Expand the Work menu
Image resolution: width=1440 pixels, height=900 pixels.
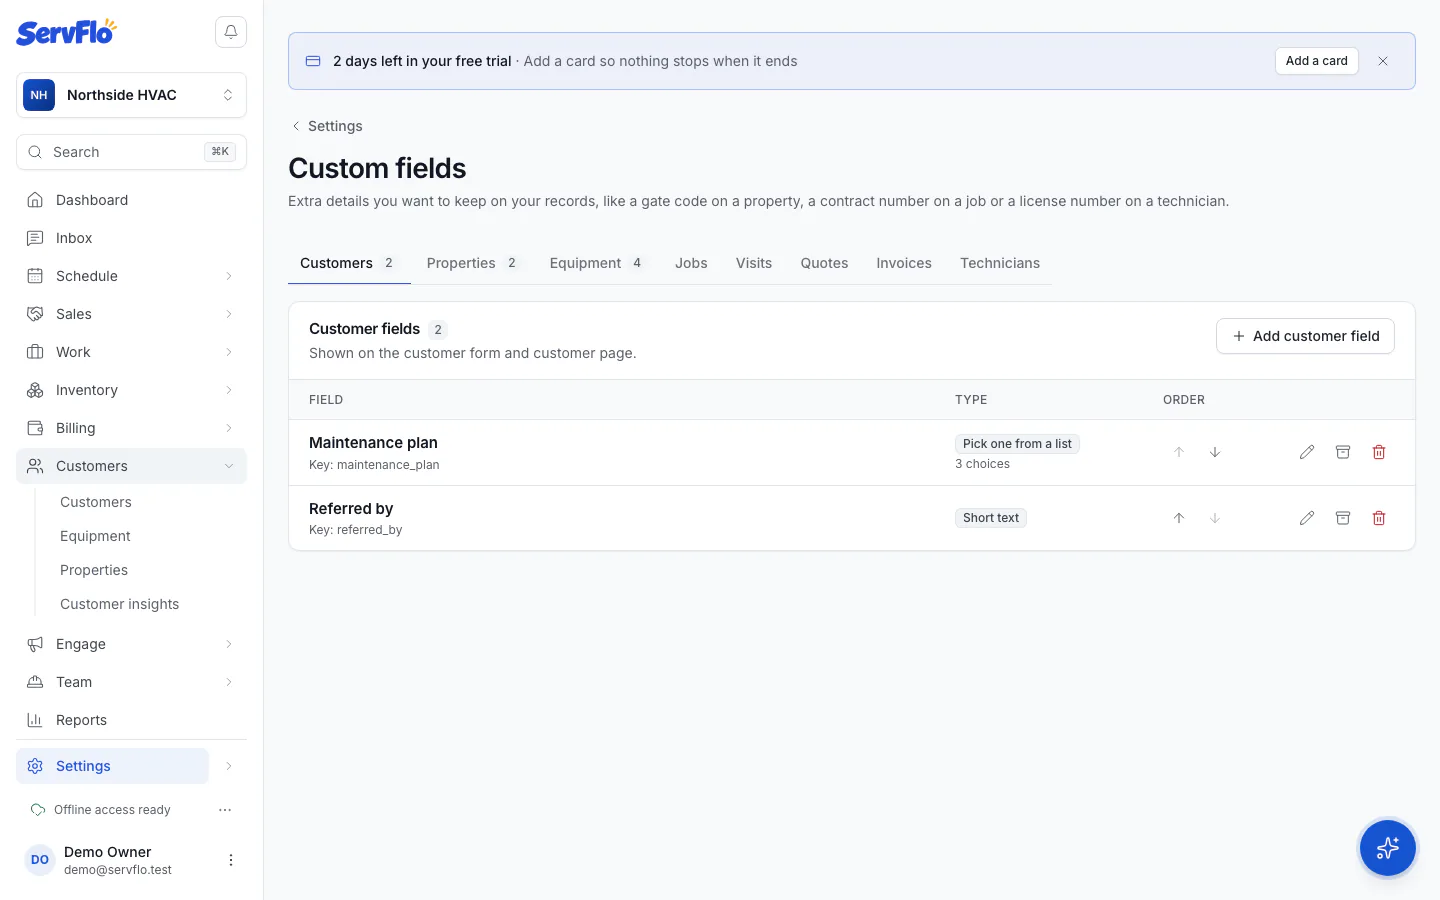pos(131,352)
